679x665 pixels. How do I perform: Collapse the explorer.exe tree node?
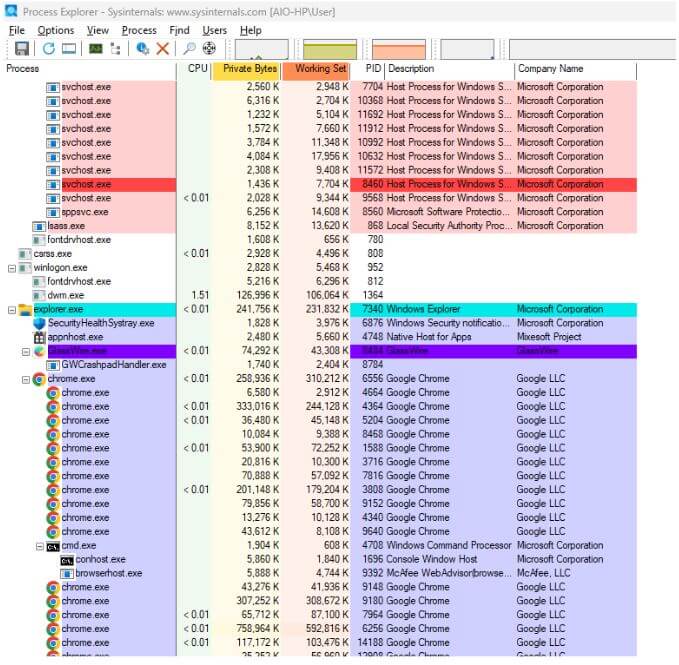[12, 310]
